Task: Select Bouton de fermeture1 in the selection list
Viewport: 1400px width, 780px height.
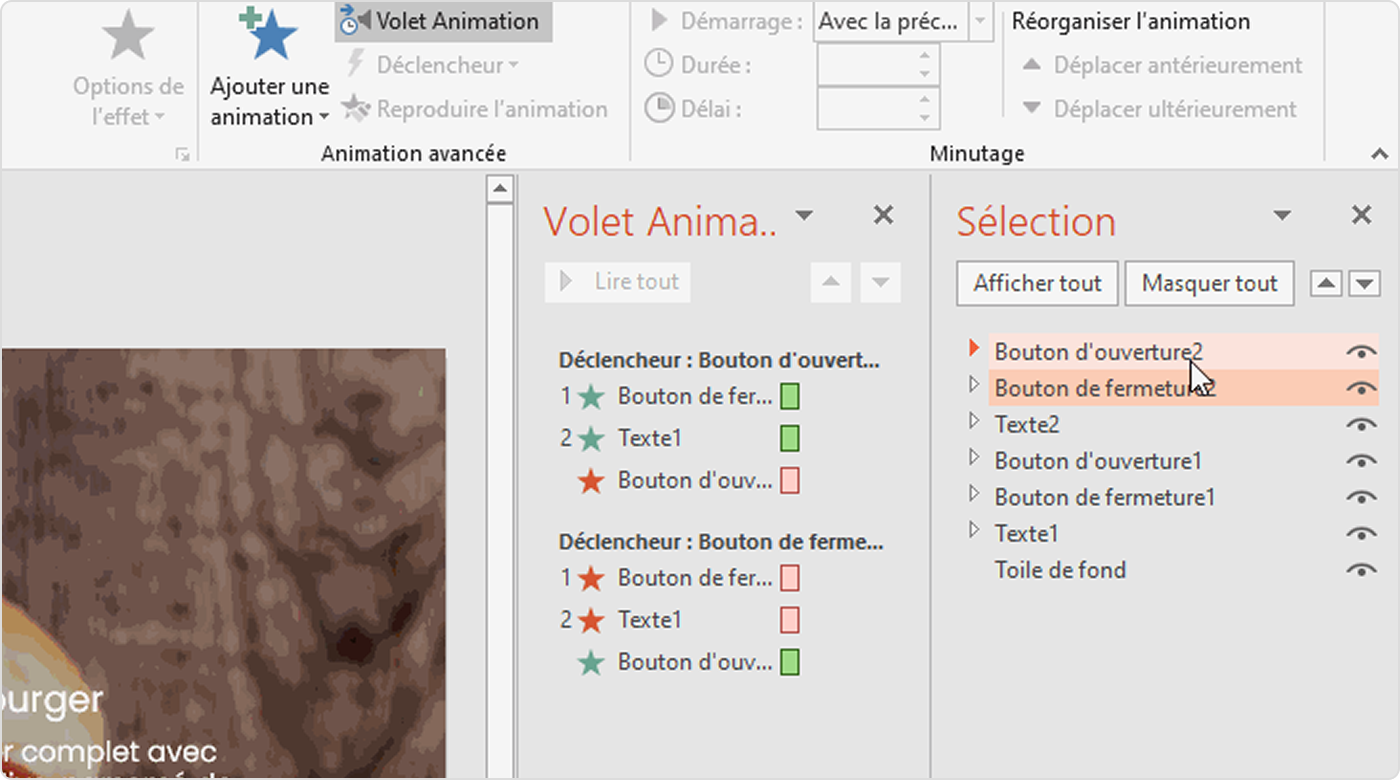Action: [1104, 497]
